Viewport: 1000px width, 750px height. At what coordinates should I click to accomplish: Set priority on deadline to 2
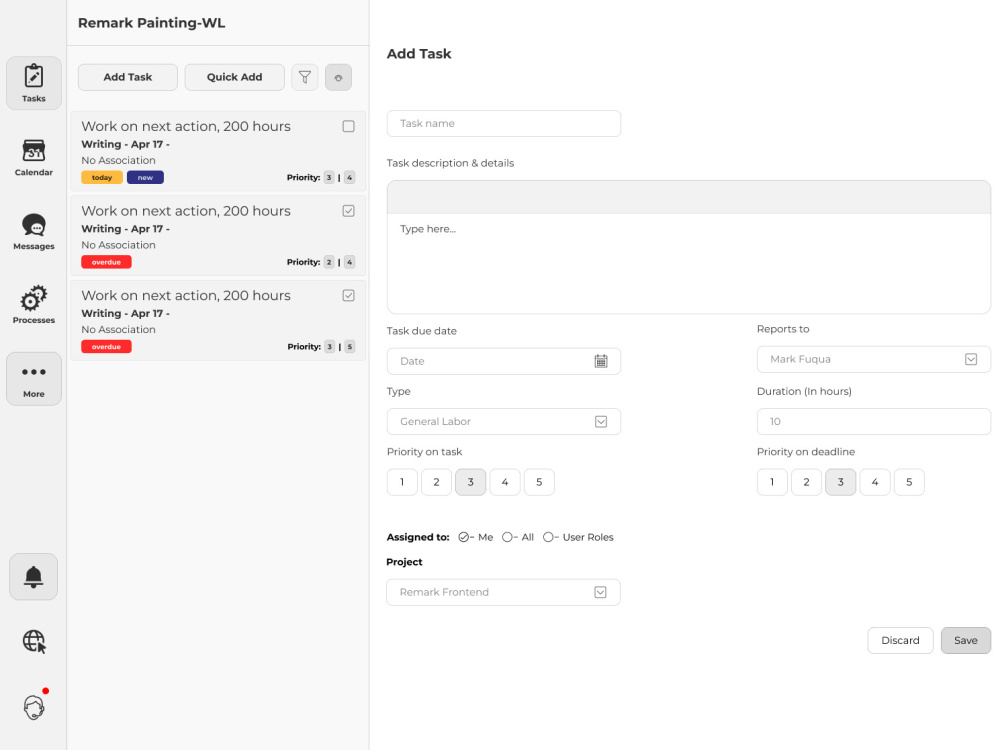tap(806, 482)
